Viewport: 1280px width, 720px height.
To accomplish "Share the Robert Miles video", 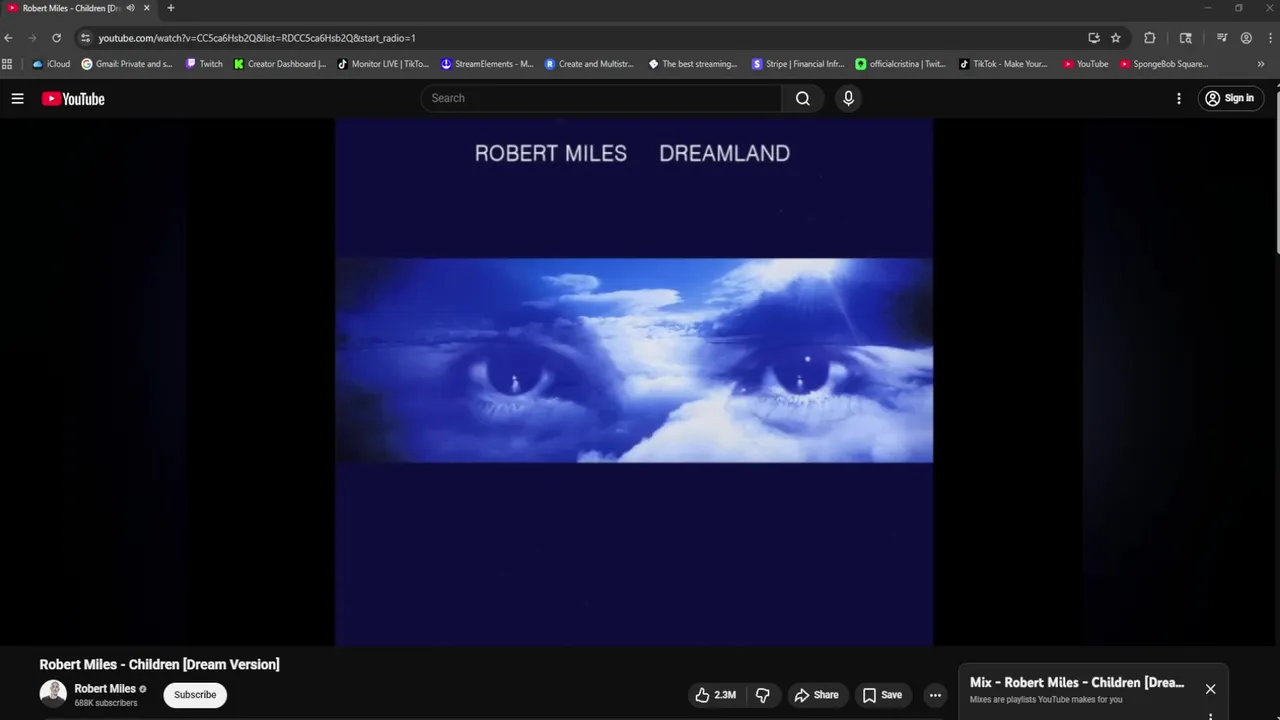I will pyautogui.click(x=816, y=695).
